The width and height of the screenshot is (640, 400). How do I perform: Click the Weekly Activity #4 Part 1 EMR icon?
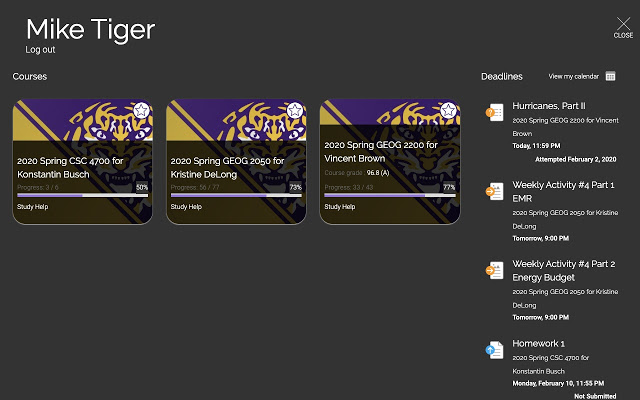pos(495,191)
